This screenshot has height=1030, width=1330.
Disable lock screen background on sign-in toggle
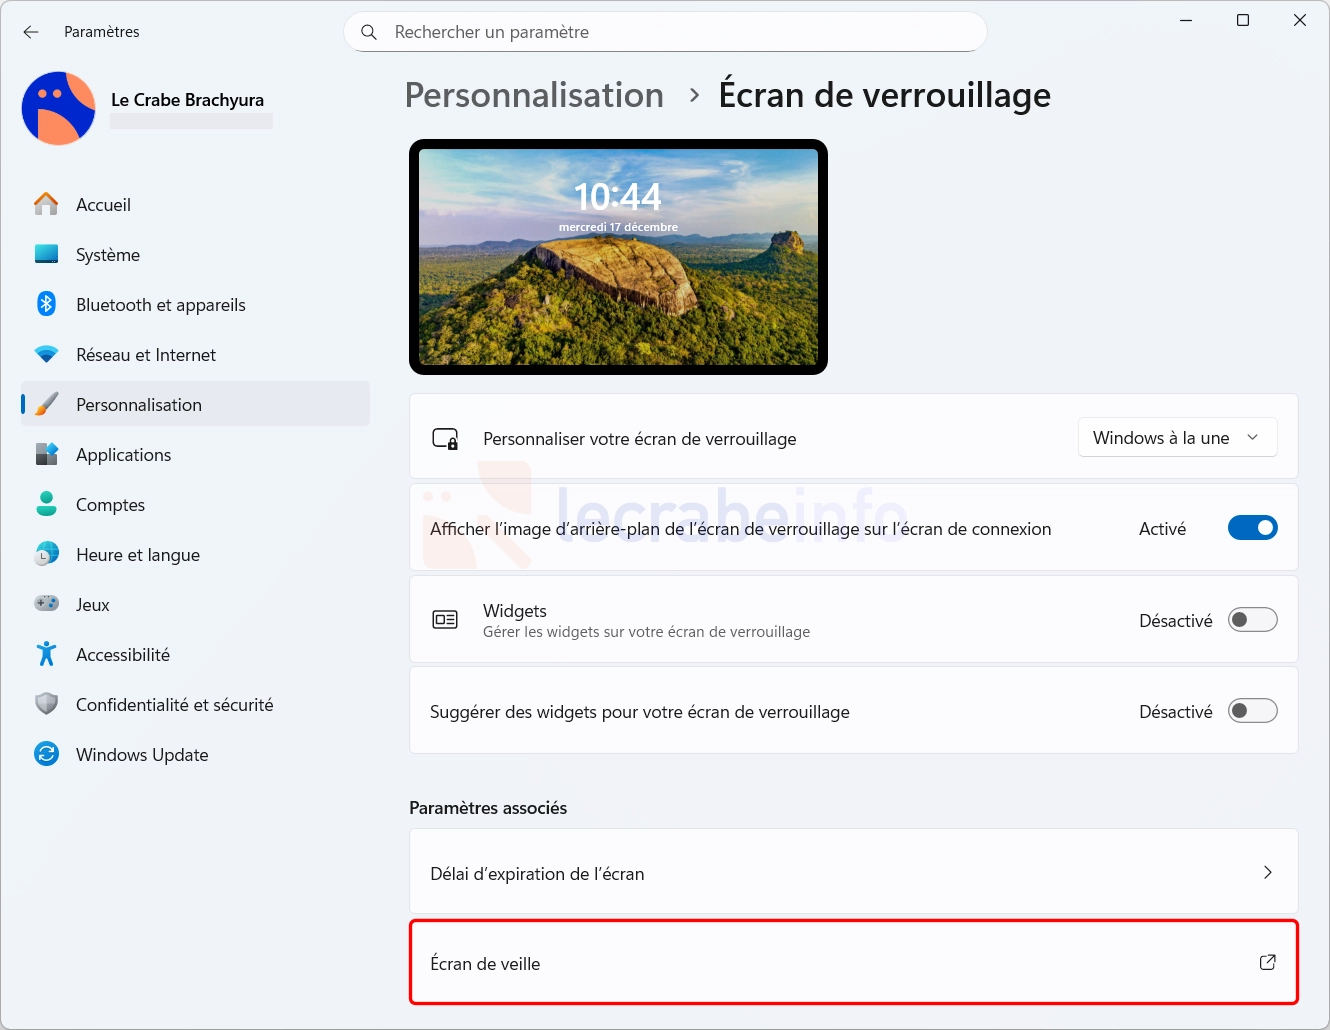coord(1252,528)
